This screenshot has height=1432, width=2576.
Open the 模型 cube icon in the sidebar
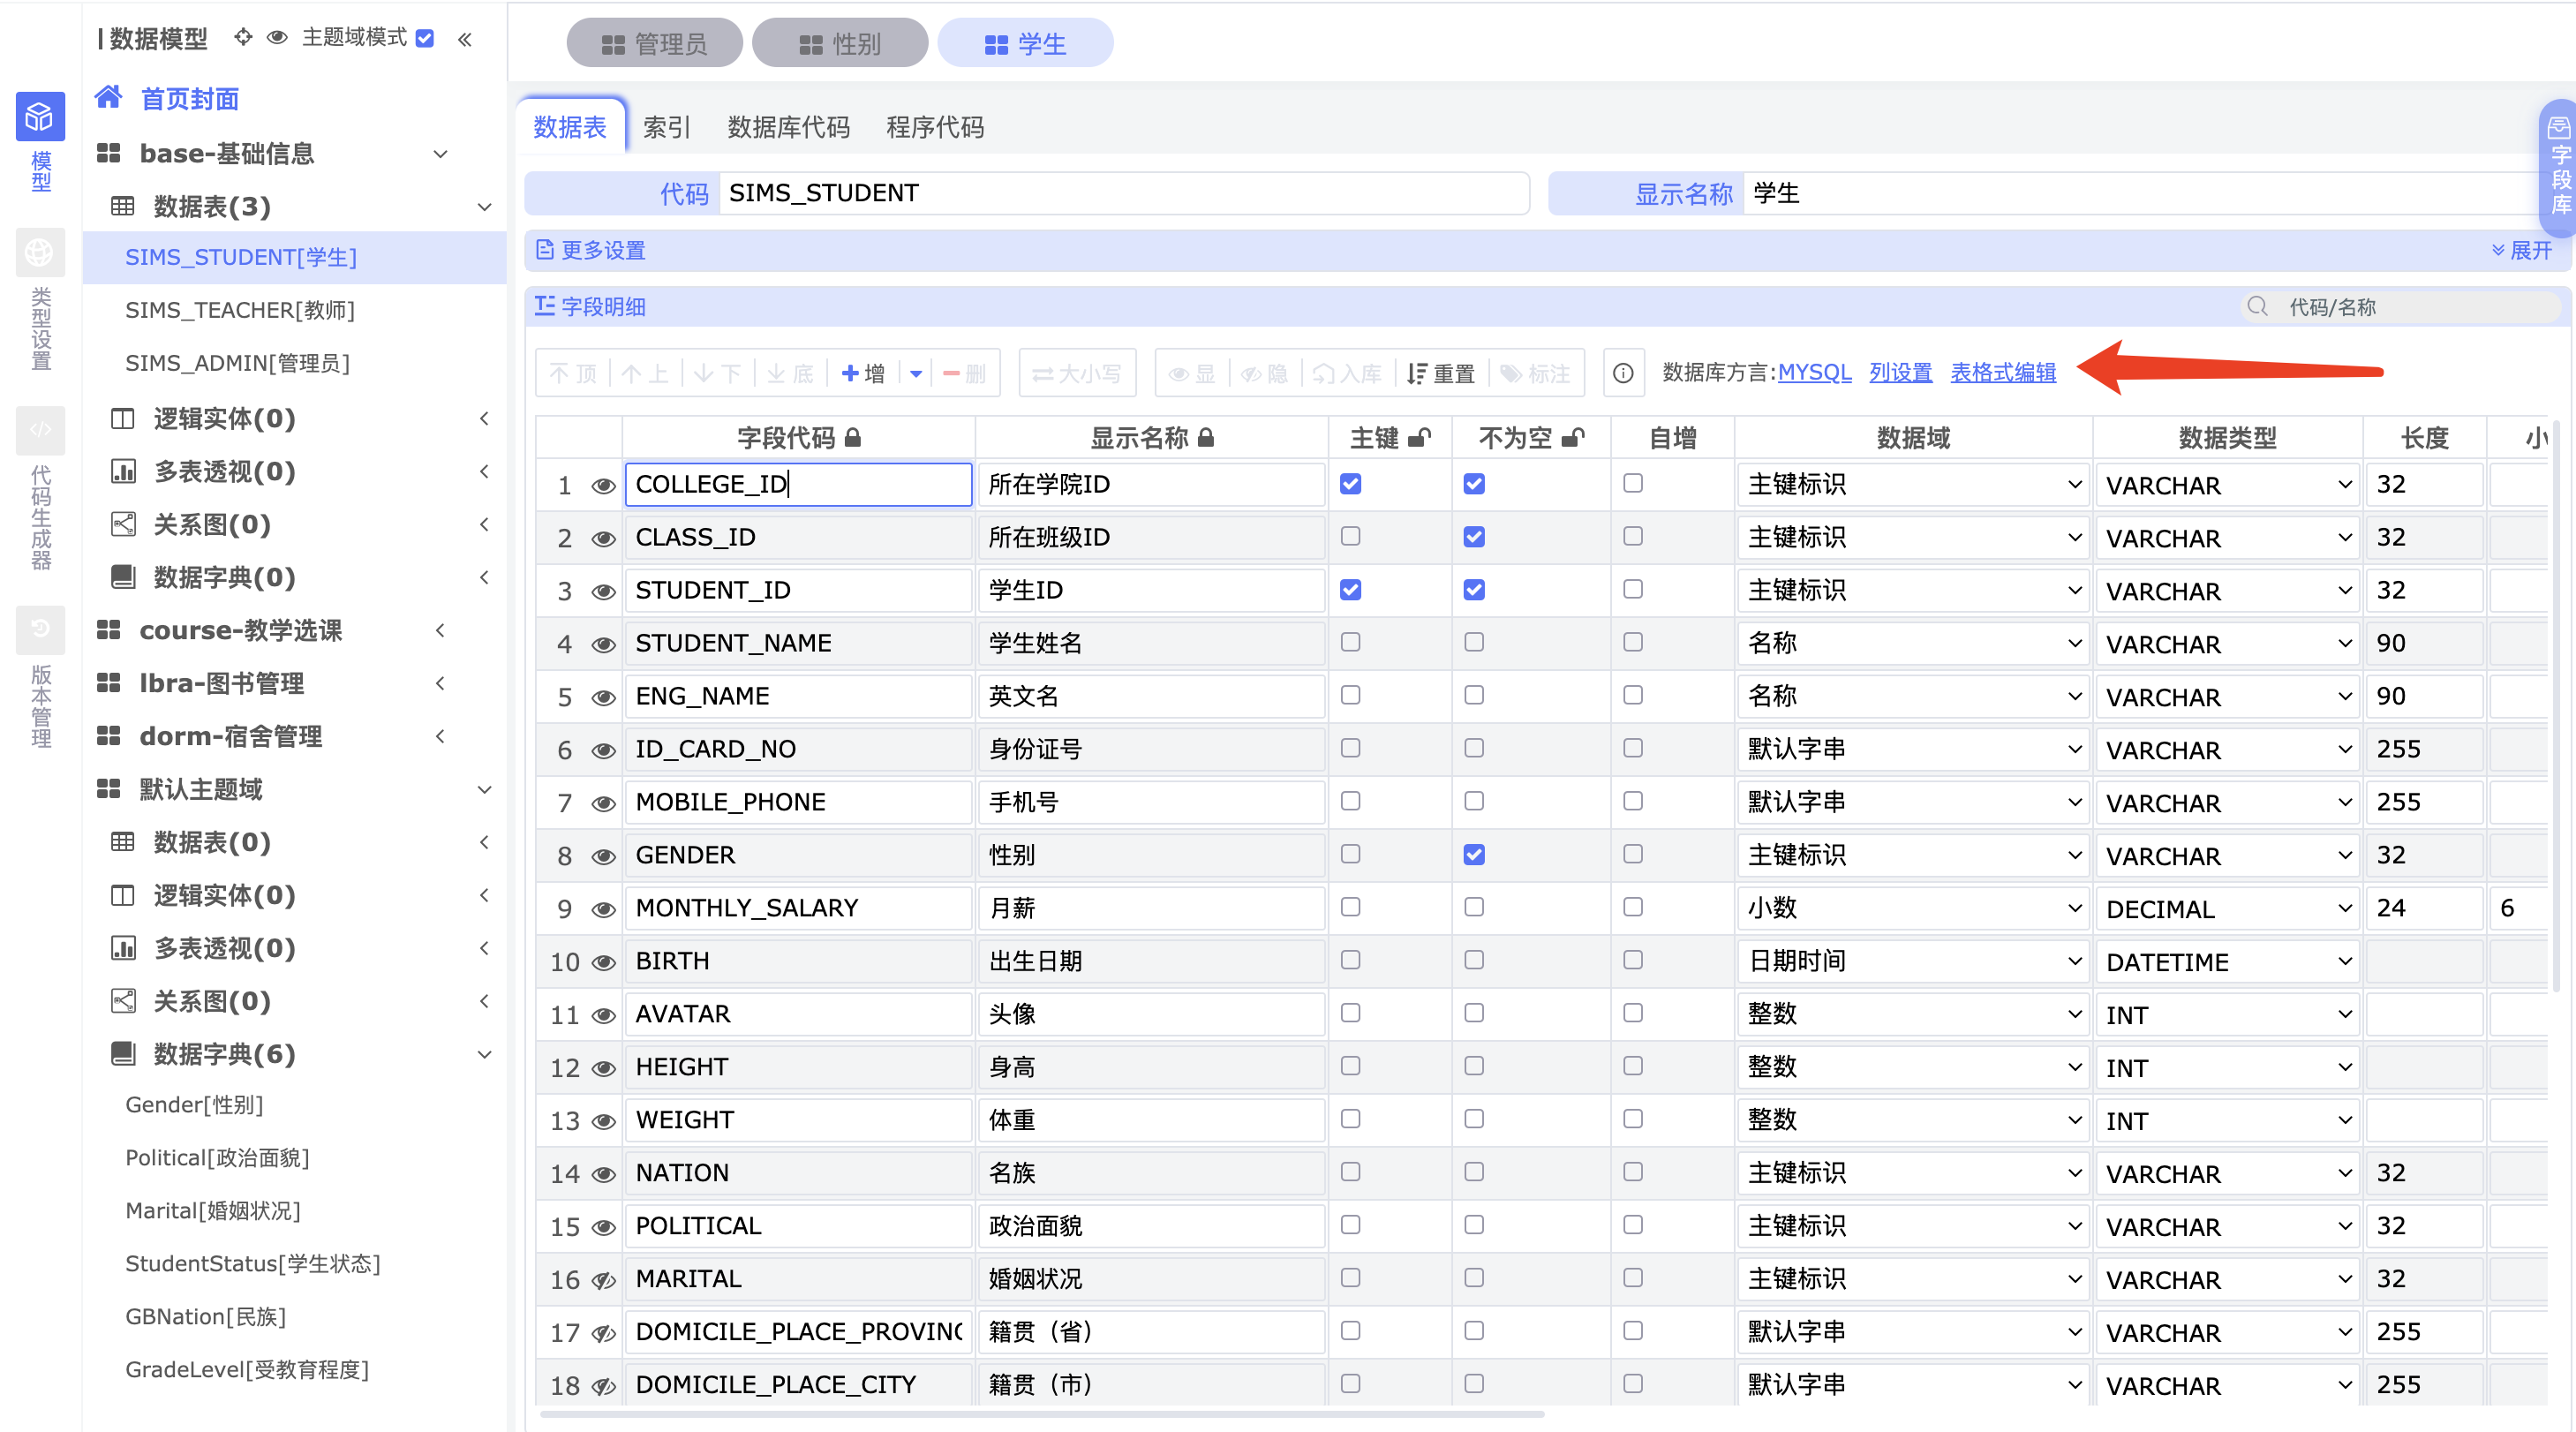(40, 117)
